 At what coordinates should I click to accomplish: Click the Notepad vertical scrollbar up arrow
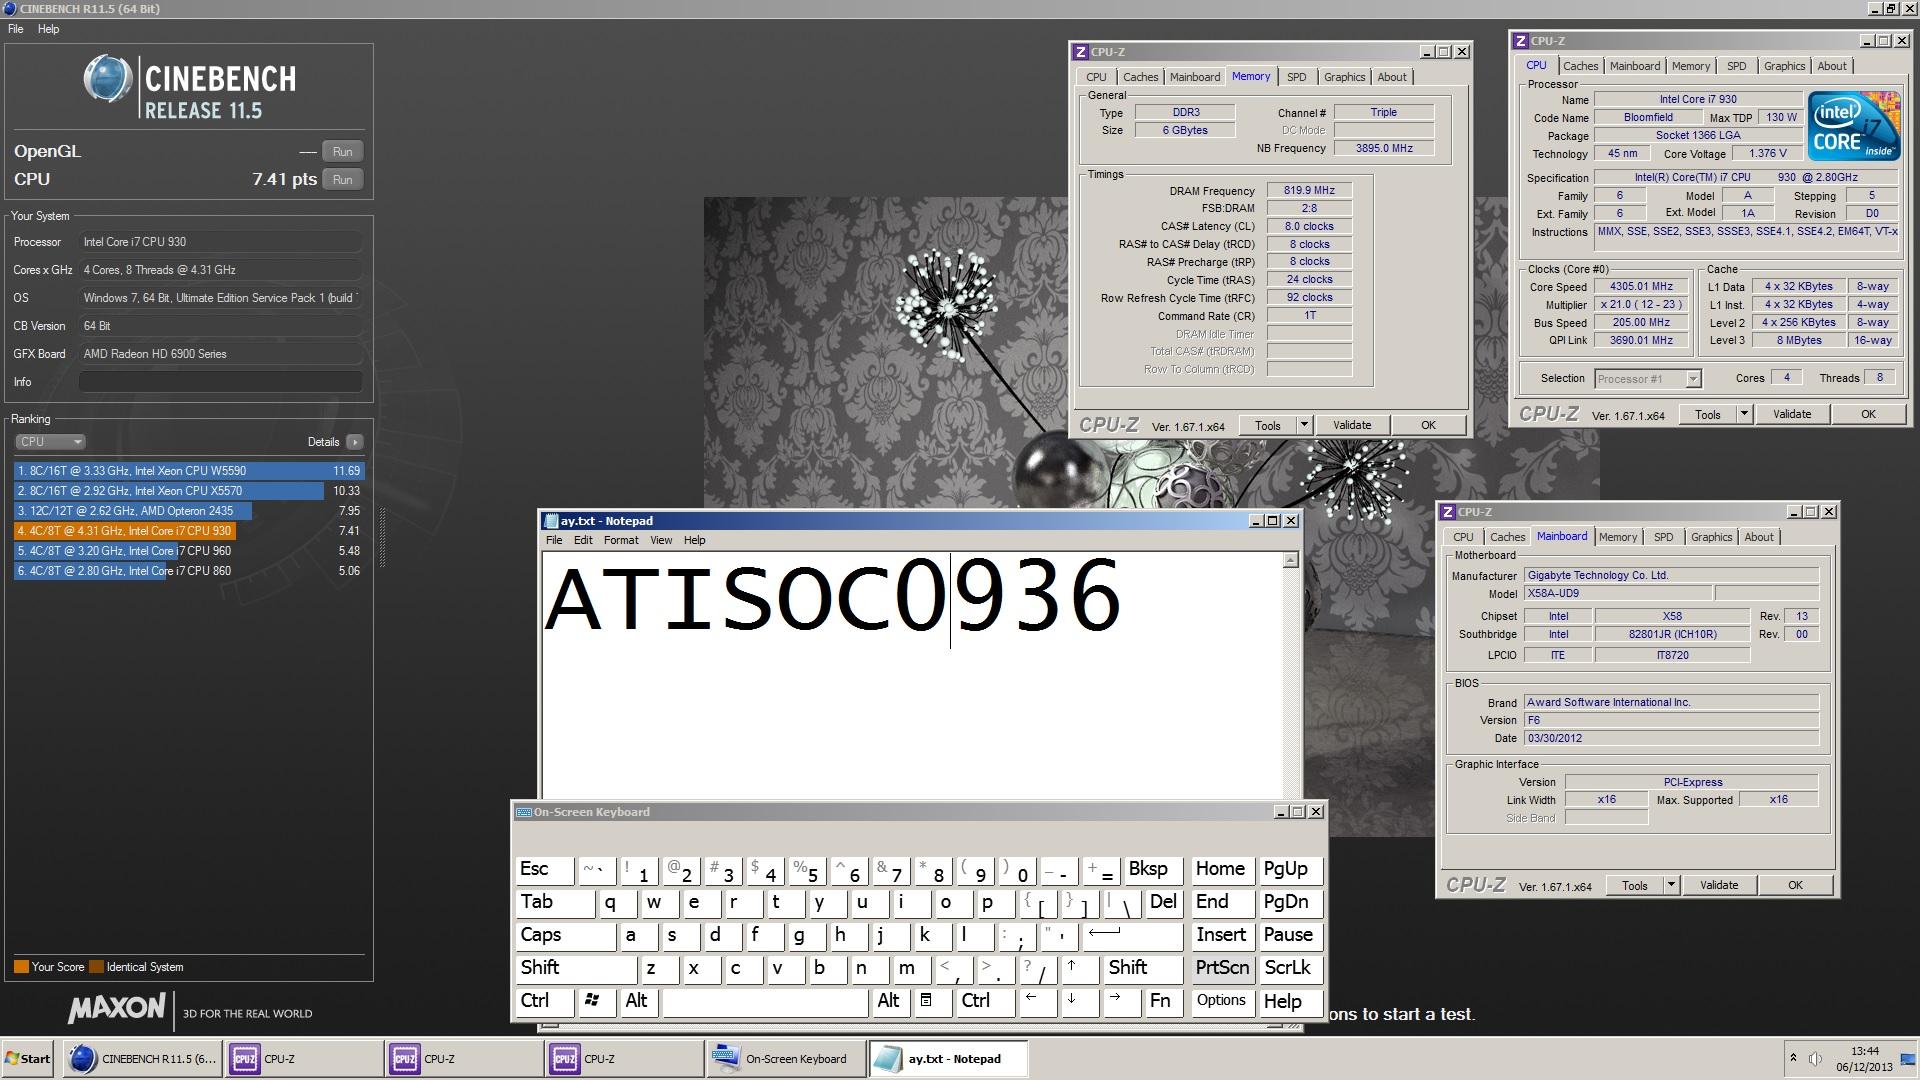1290,561
